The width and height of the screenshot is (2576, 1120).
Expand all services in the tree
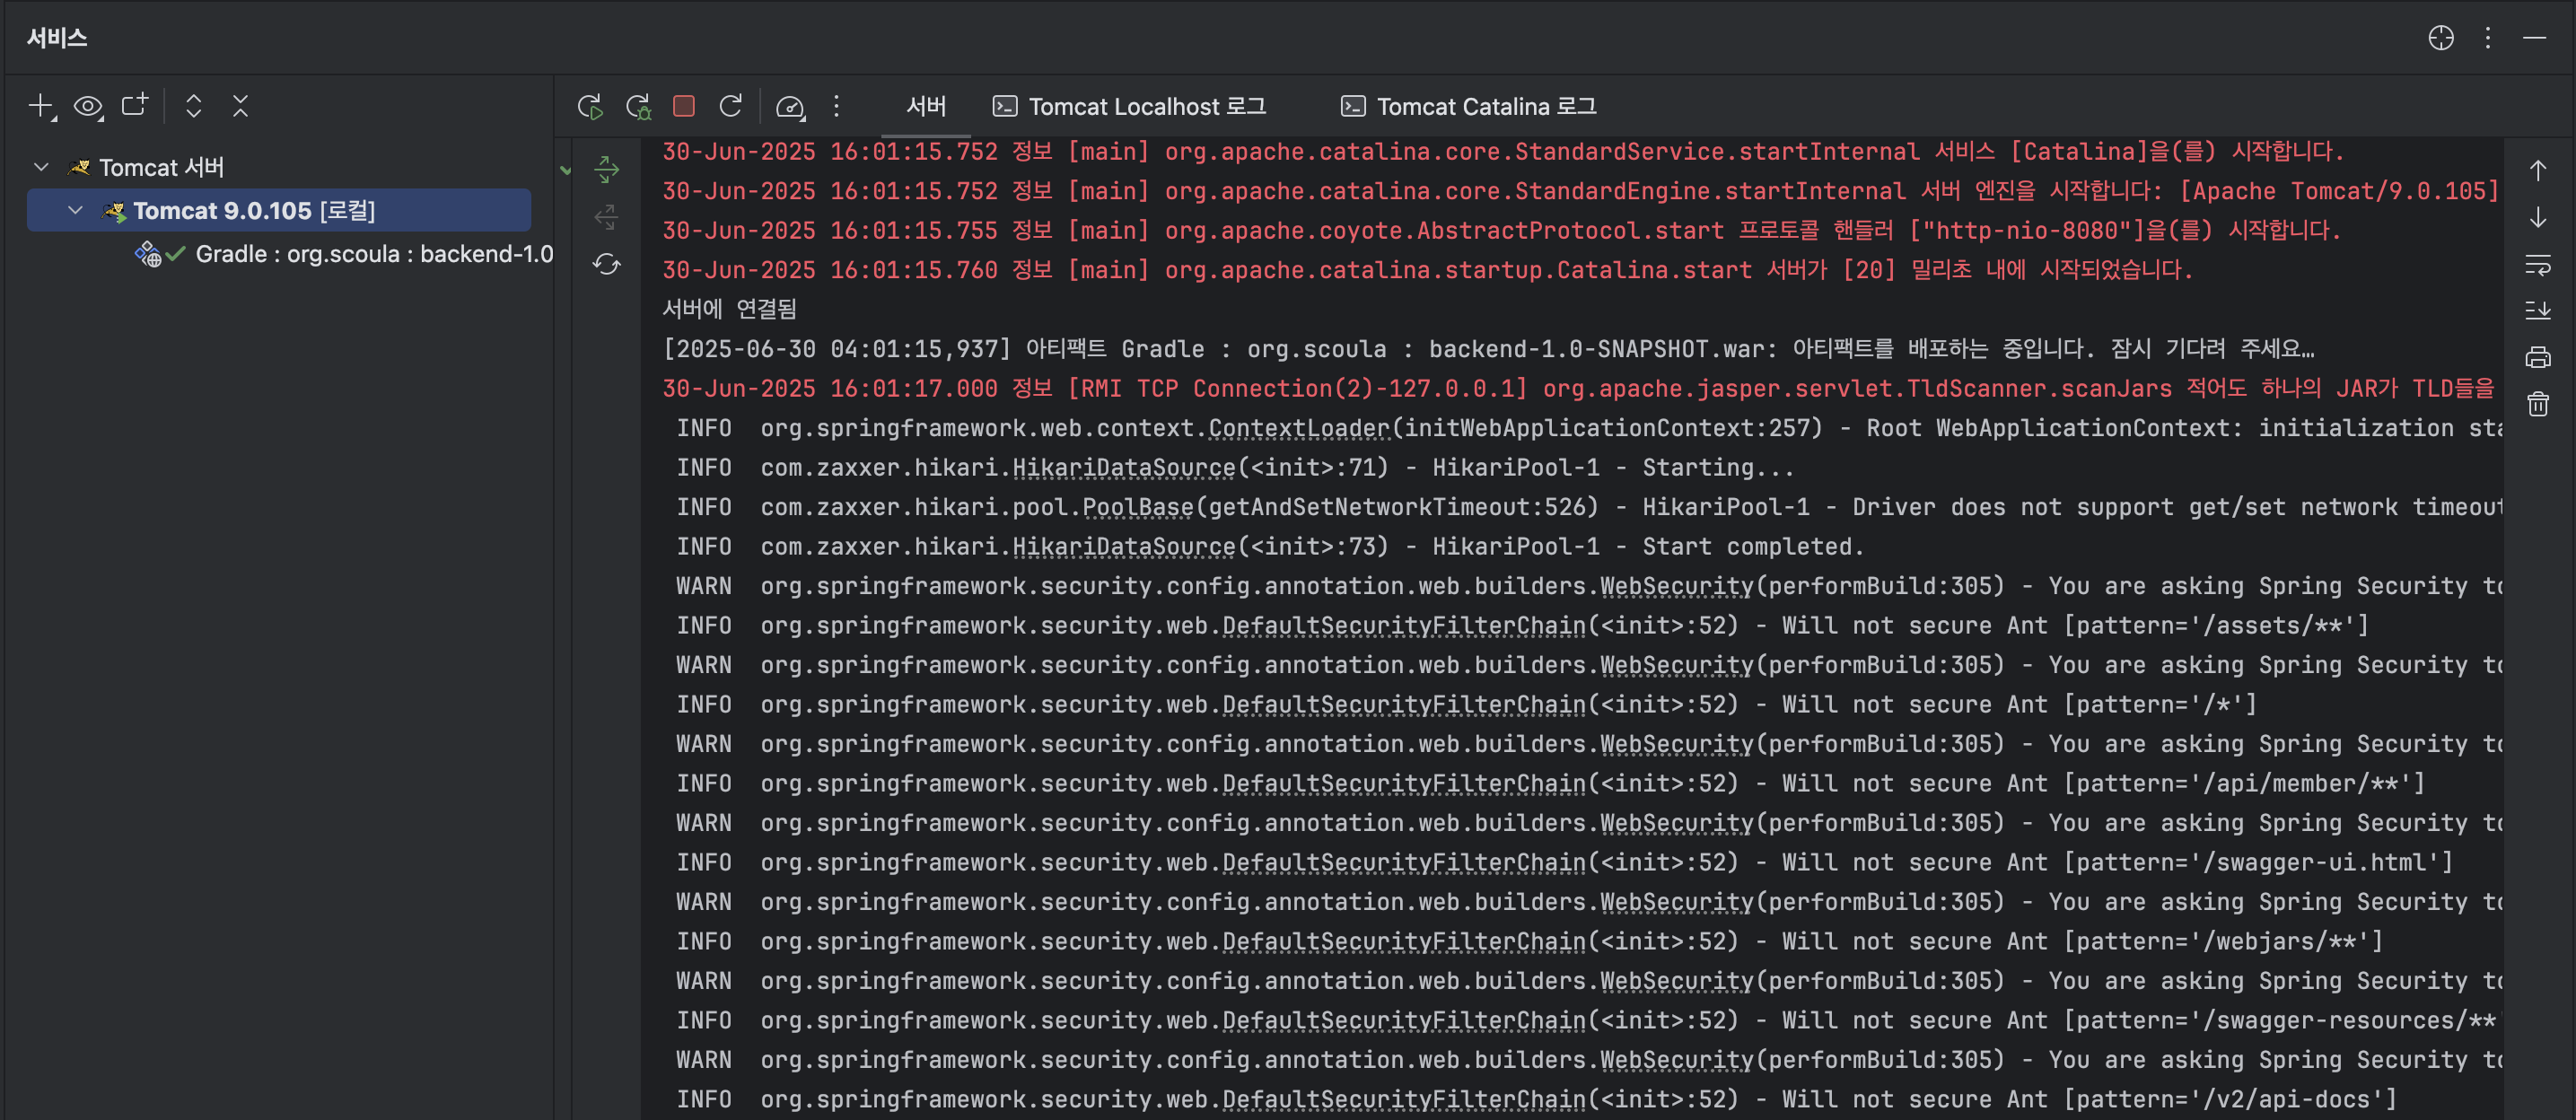coord(194,106)
